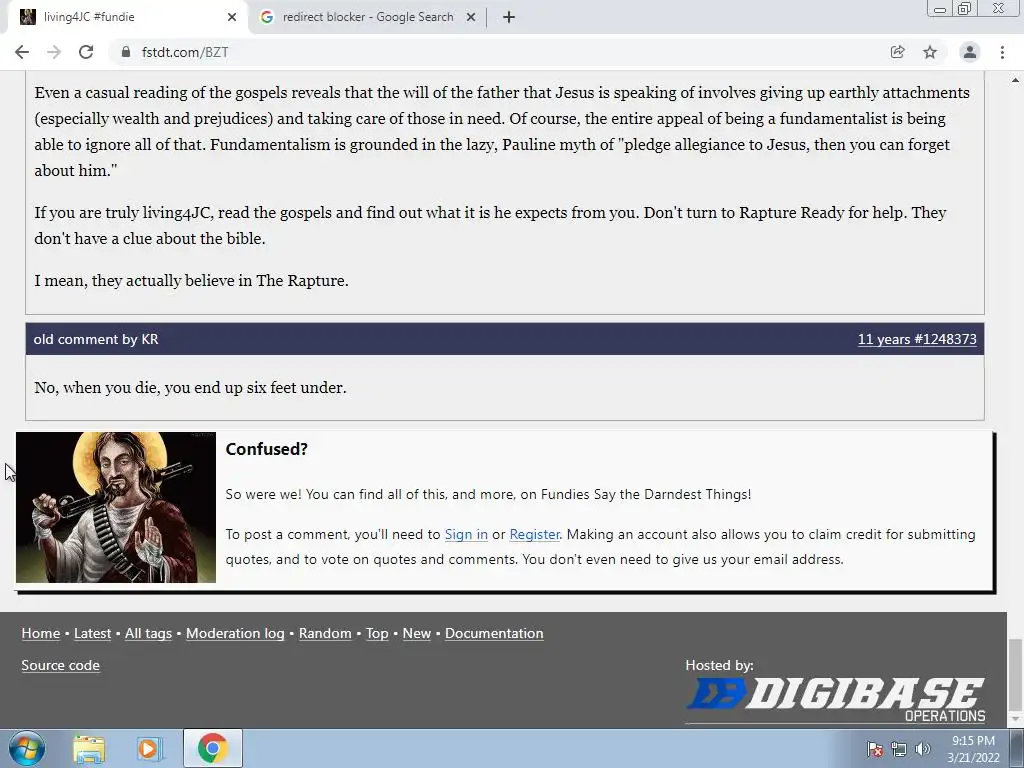
Task: Click the address bar URL fstdt.com/BZT
Action: coord(185,52)
